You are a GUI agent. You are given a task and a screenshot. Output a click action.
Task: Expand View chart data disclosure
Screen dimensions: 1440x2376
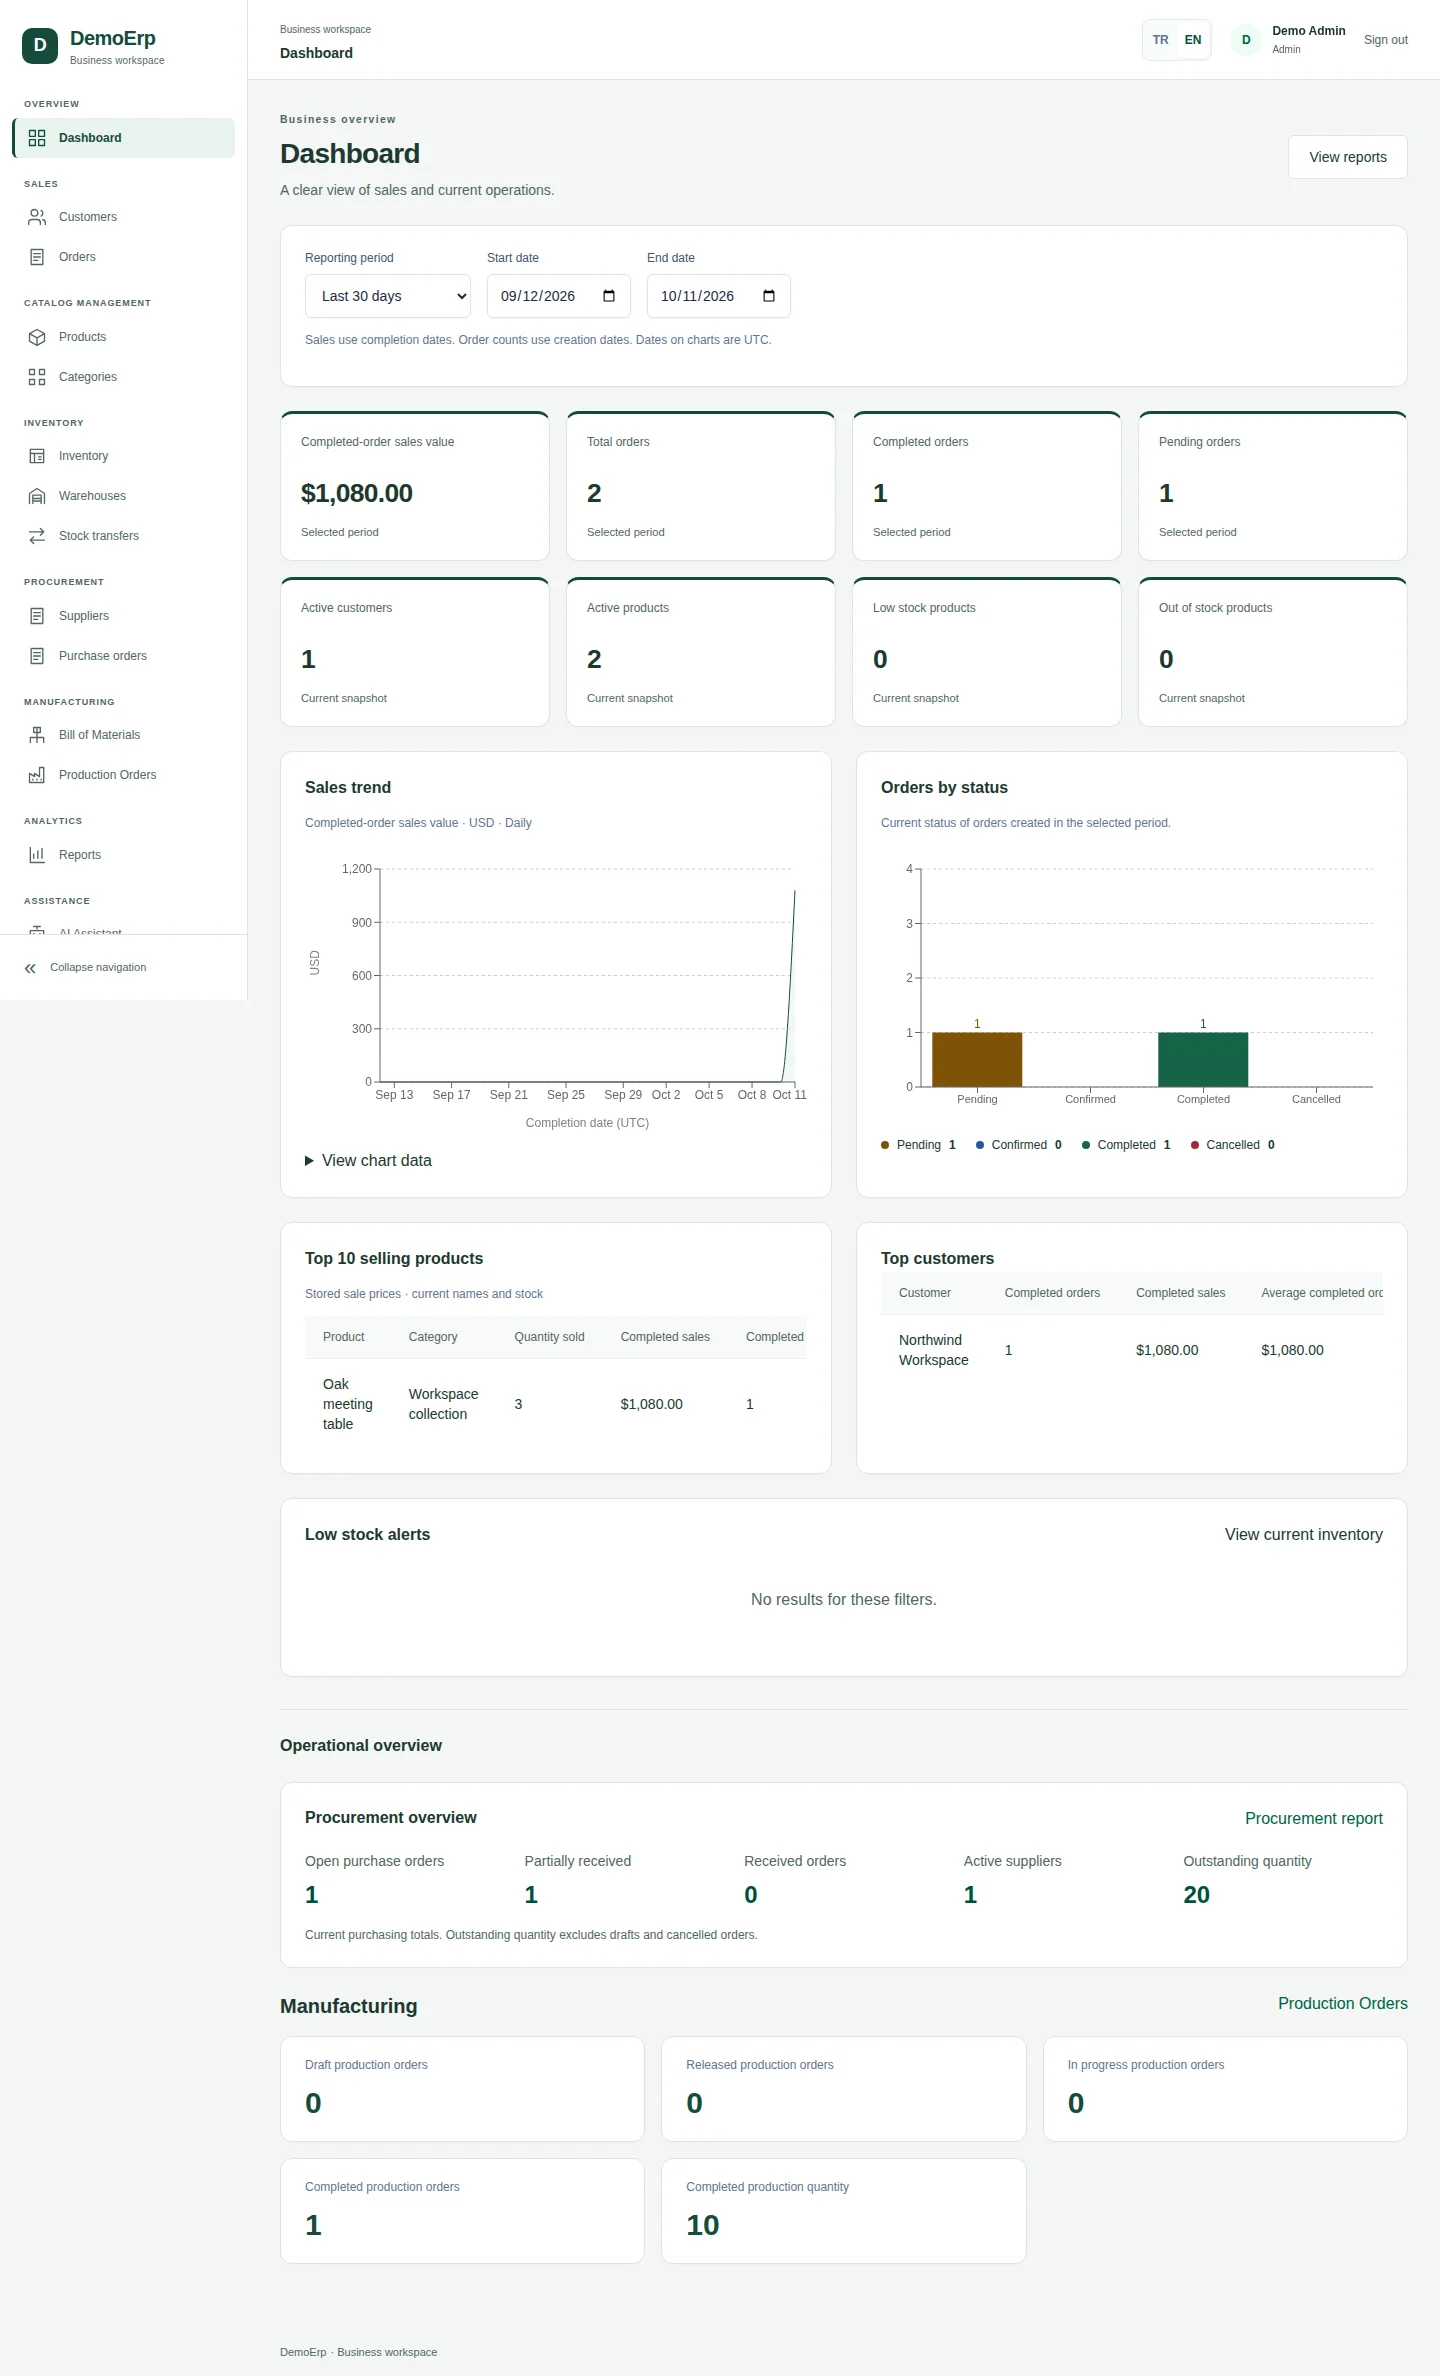368,1161
